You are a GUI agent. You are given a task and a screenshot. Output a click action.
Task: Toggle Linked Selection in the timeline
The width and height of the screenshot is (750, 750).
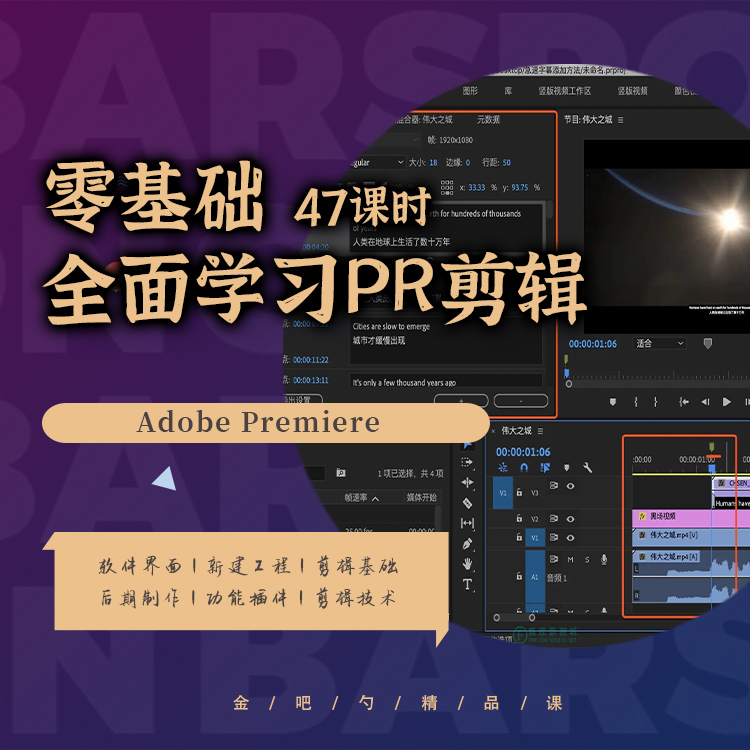pos(545,467)
